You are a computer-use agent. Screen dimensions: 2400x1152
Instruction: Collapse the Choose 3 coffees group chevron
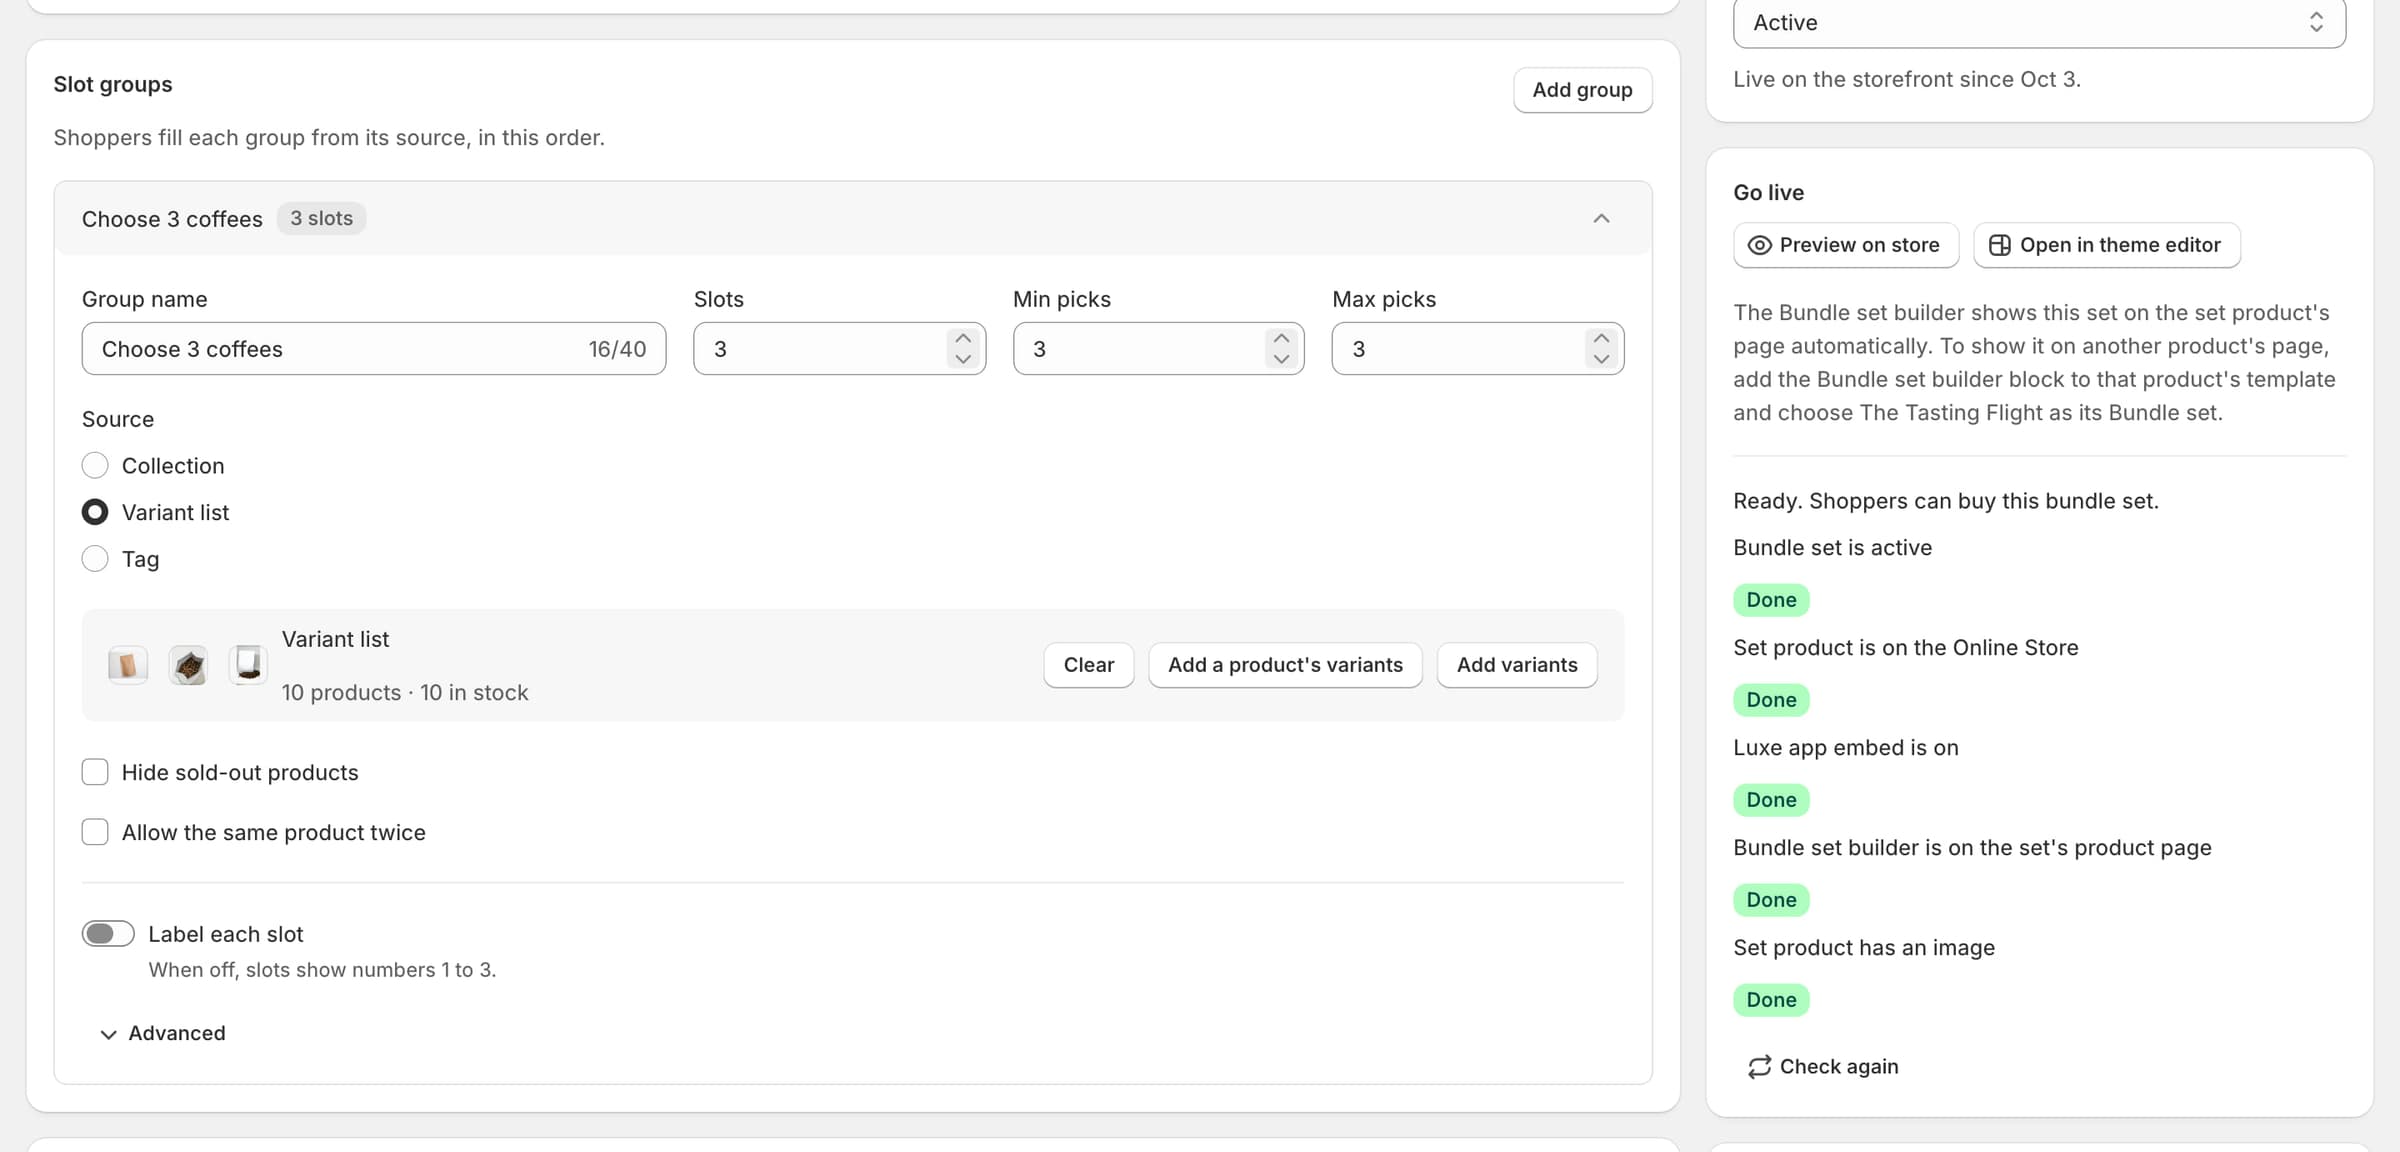click(x=1601, y=218)
